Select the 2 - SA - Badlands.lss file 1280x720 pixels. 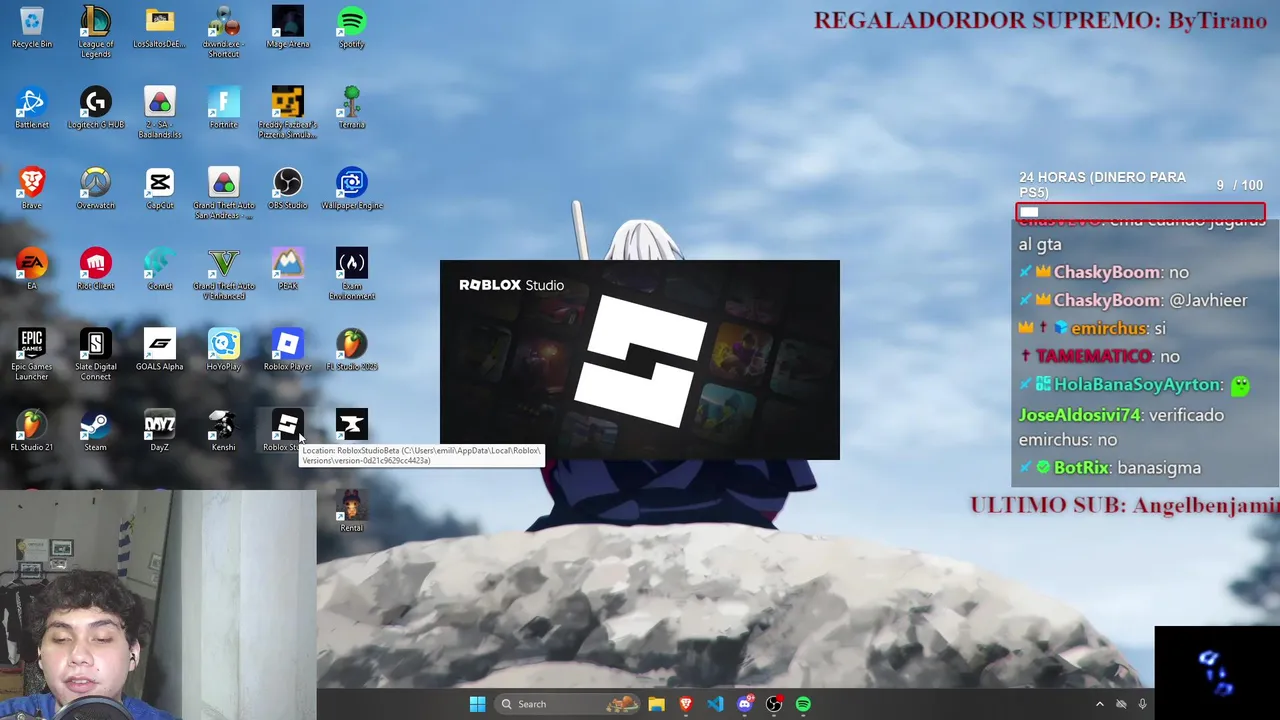160,113
